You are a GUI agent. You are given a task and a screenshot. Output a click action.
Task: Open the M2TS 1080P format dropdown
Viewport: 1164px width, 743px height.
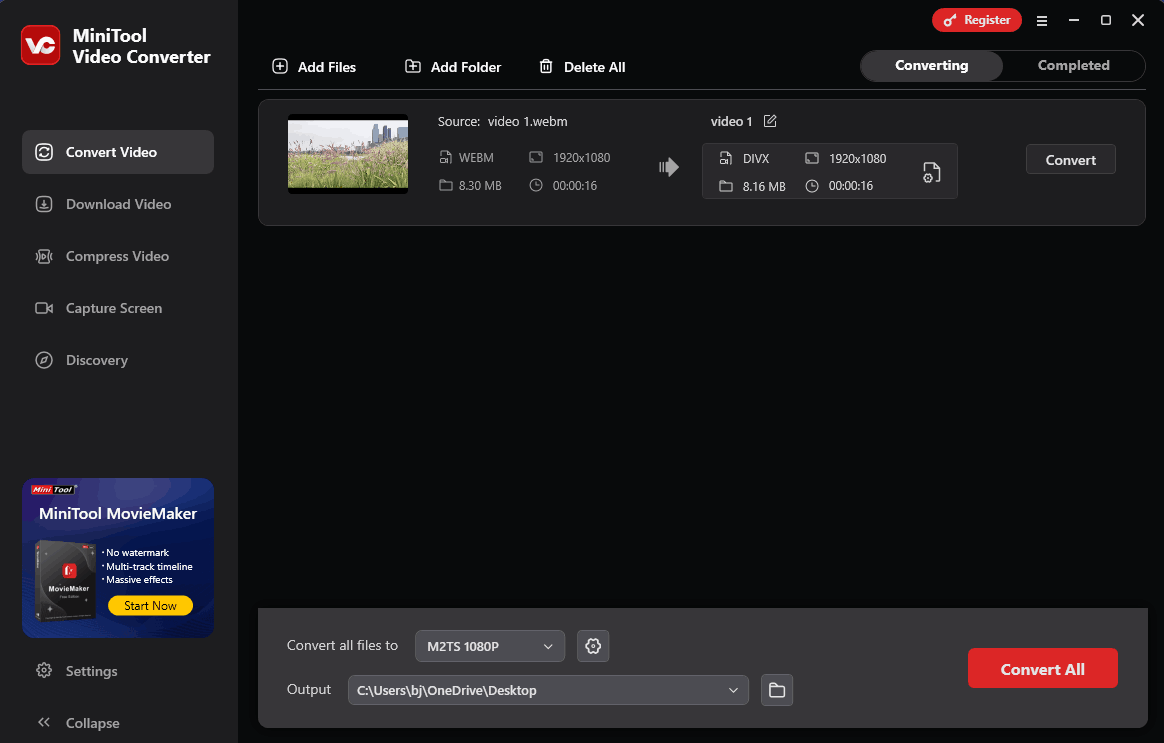[490, 646]
